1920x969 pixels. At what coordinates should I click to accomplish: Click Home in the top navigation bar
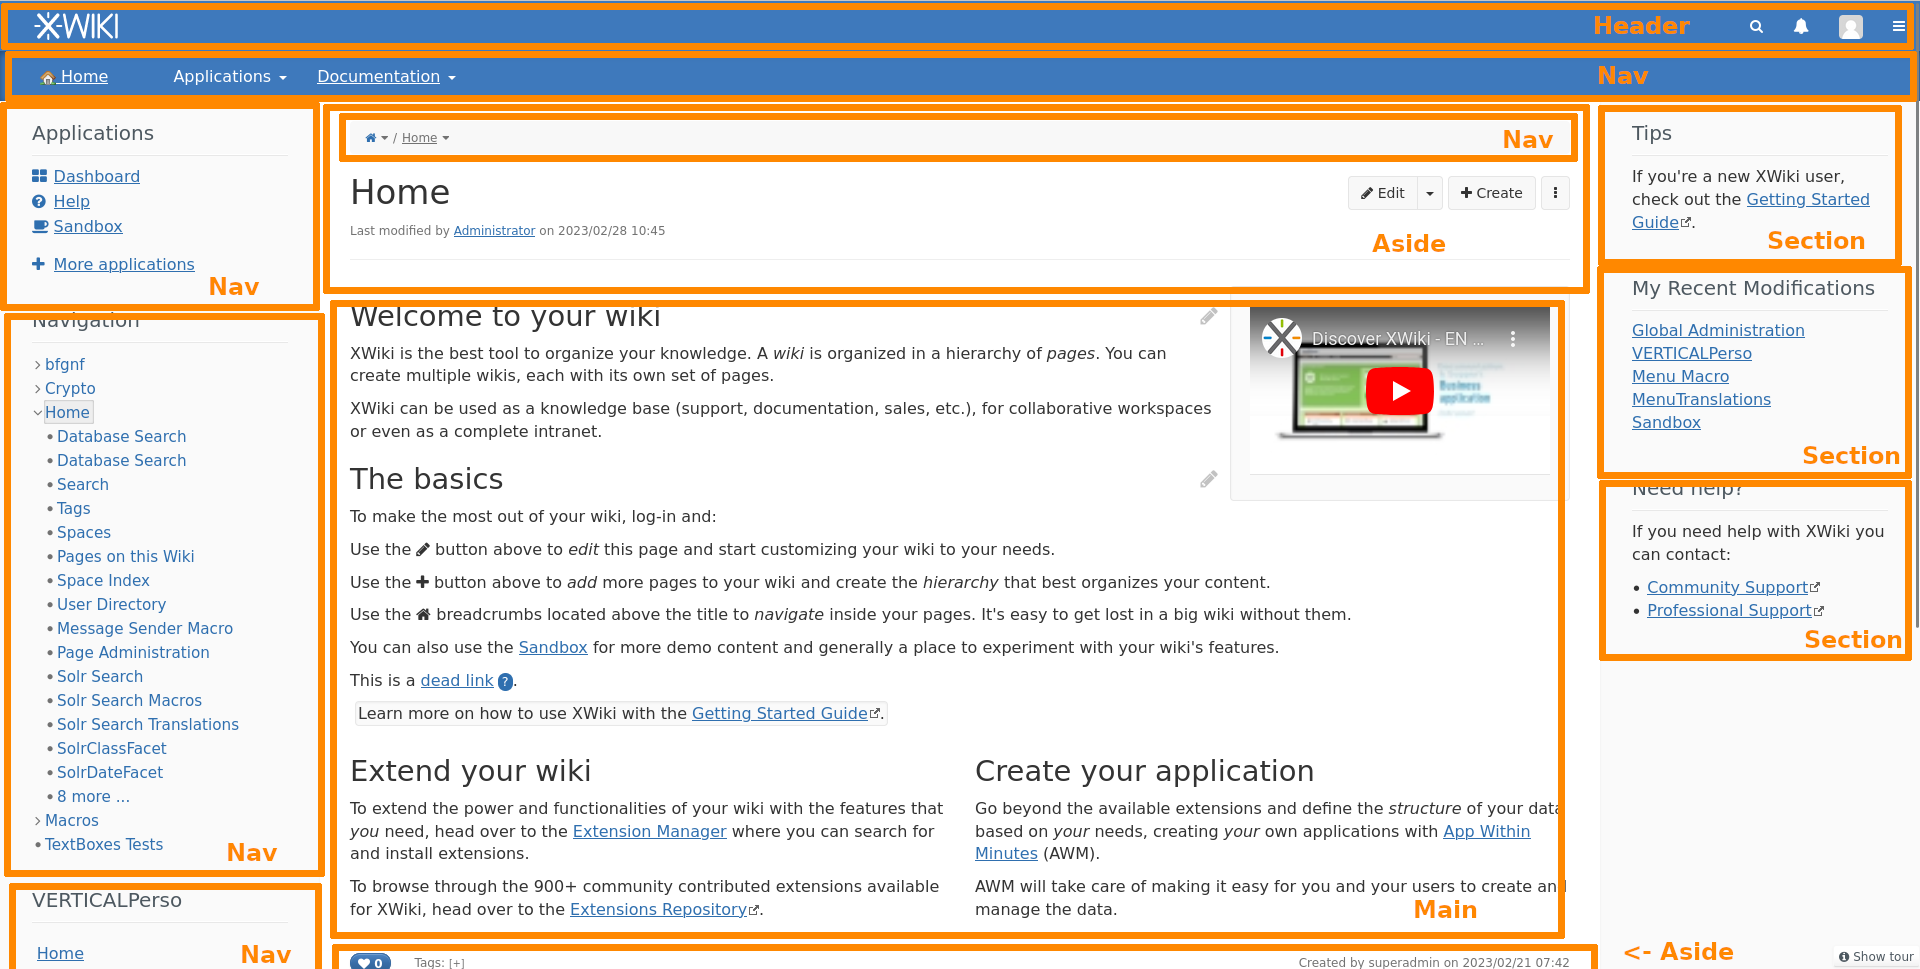[x=74, y=77]
